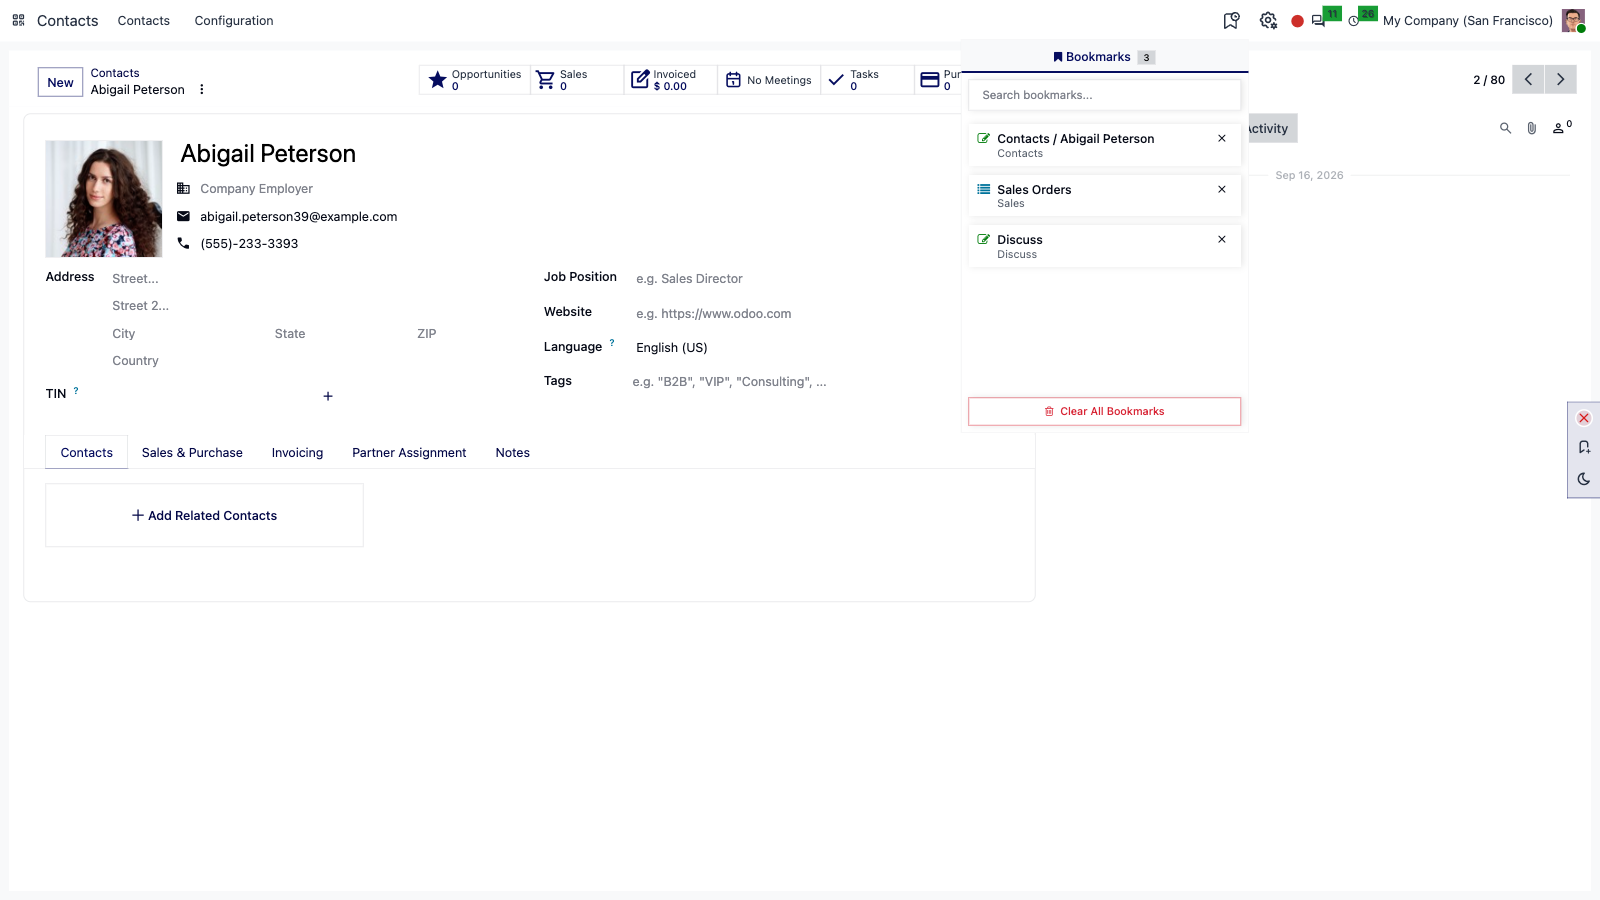The height and width of the screenshot is (900, 1600).
Task: Click the Search bookmarks field
Action: 1104,95
